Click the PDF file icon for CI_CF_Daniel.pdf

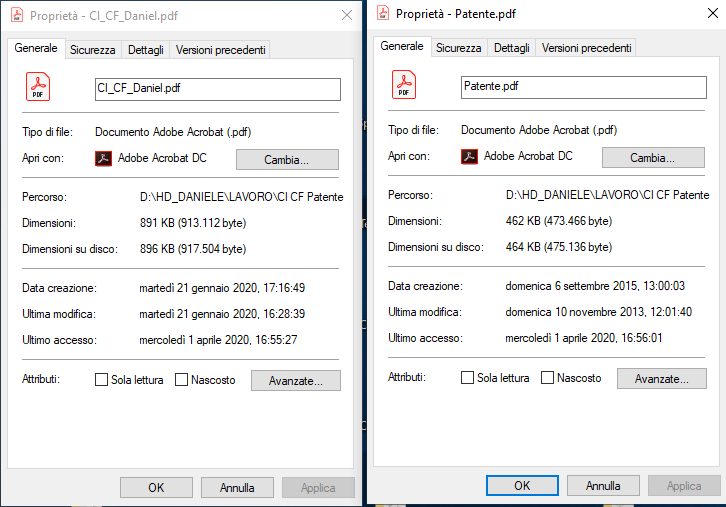tap(38, 87)
